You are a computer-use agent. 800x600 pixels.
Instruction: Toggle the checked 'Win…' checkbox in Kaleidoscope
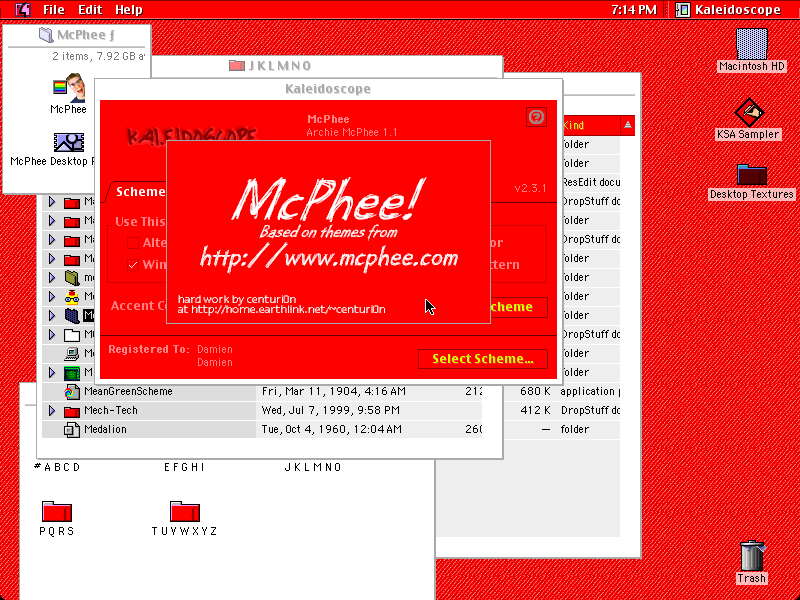click(133, 265)
